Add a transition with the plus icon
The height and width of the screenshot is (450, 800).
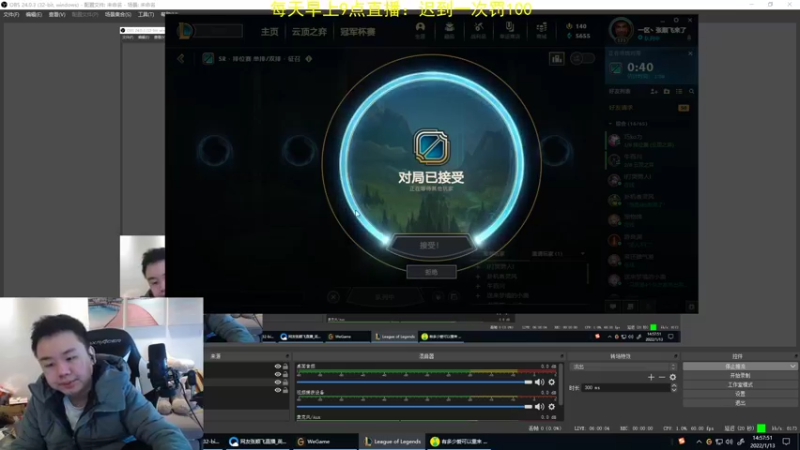(x=651, y=377)
